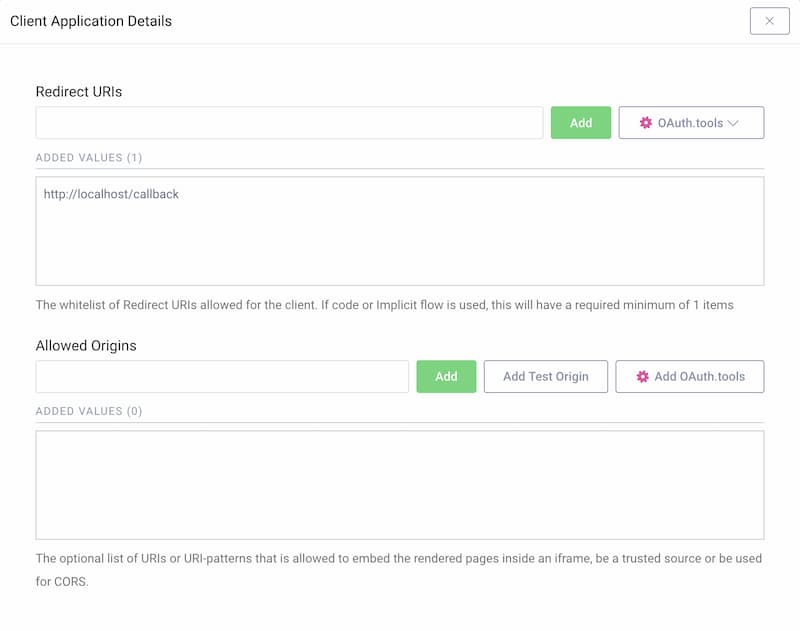Focus the Allowed Origins input field
This screenshot has height=631, width=800.
[222, 377]
